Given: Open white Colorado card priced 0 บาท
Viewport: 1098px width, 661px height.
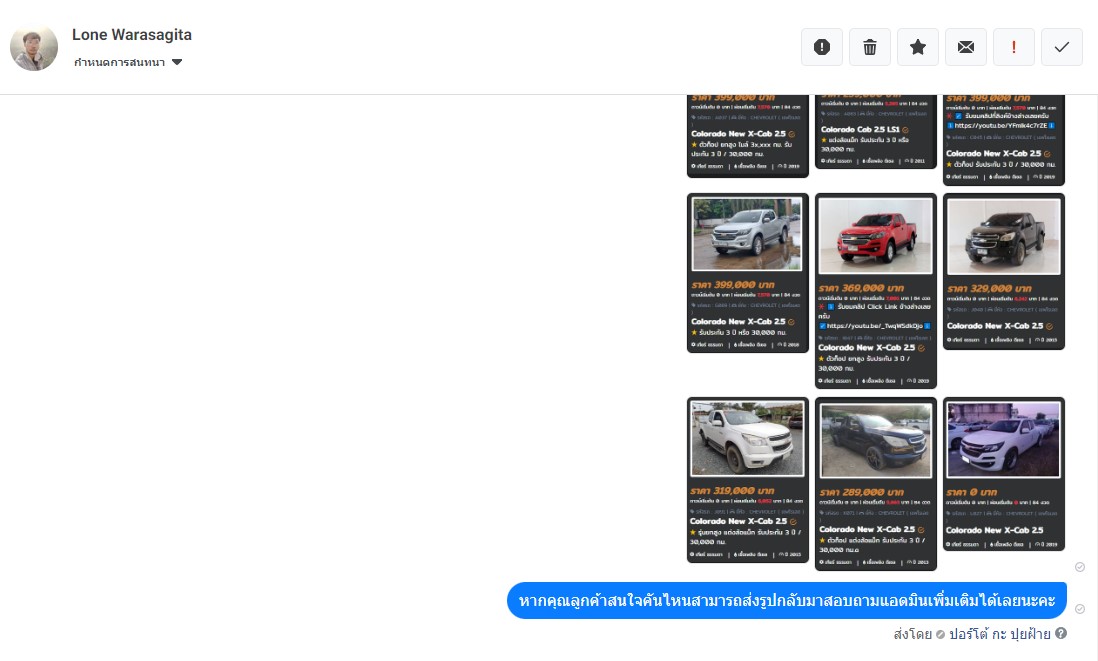Looking at the screenshot, I should 1003,474.
